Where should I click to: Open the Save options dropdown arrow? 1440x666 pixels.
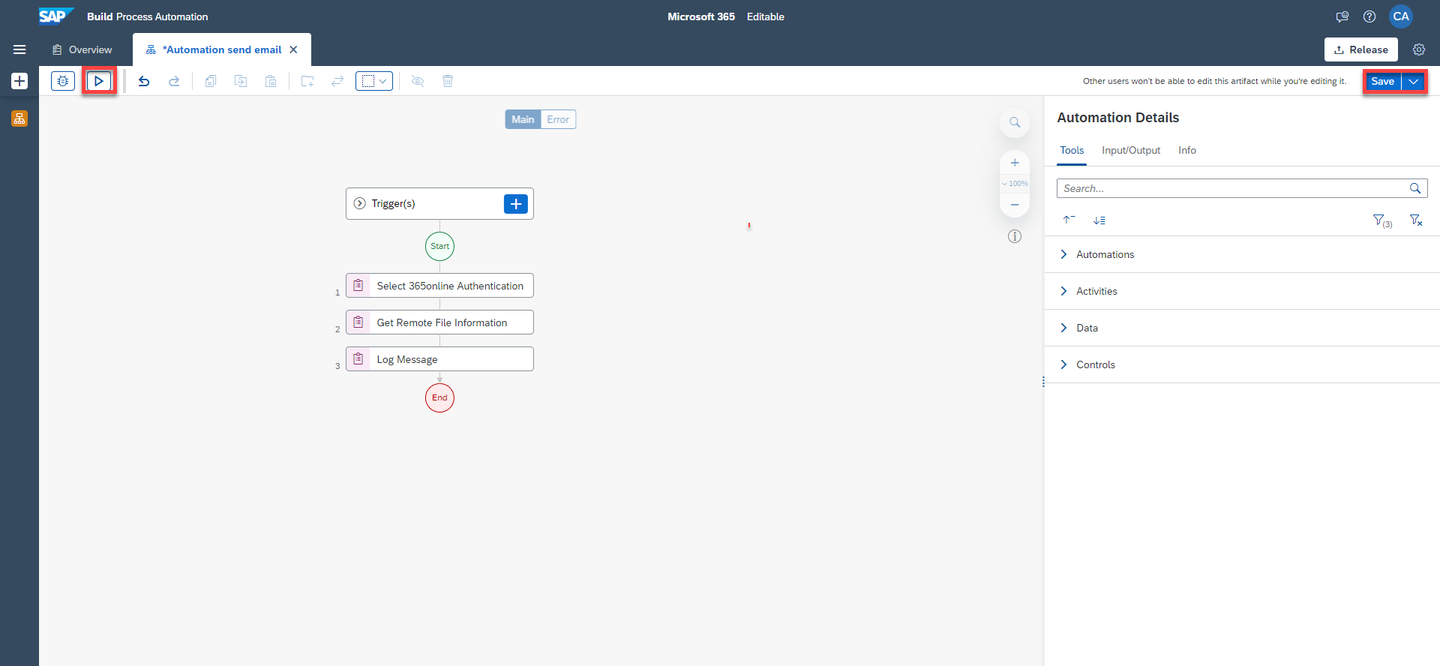[1413, 81]
